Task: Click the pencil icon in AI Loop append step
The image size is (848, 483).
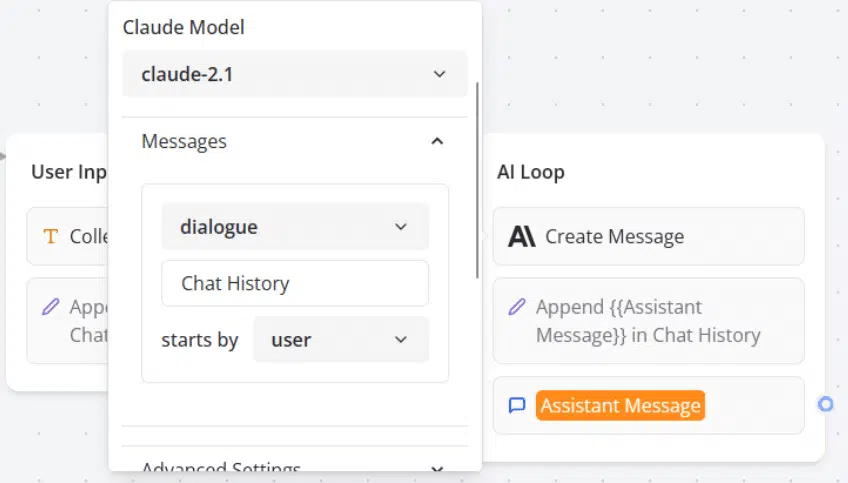Action: 516,307
